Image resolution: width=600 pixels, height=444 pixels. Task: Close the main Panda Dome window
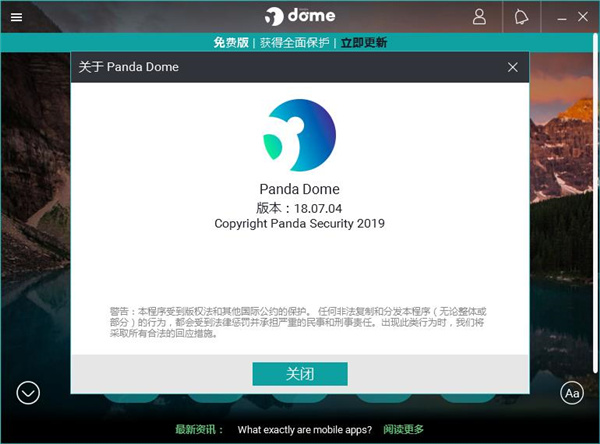point(583,16)
